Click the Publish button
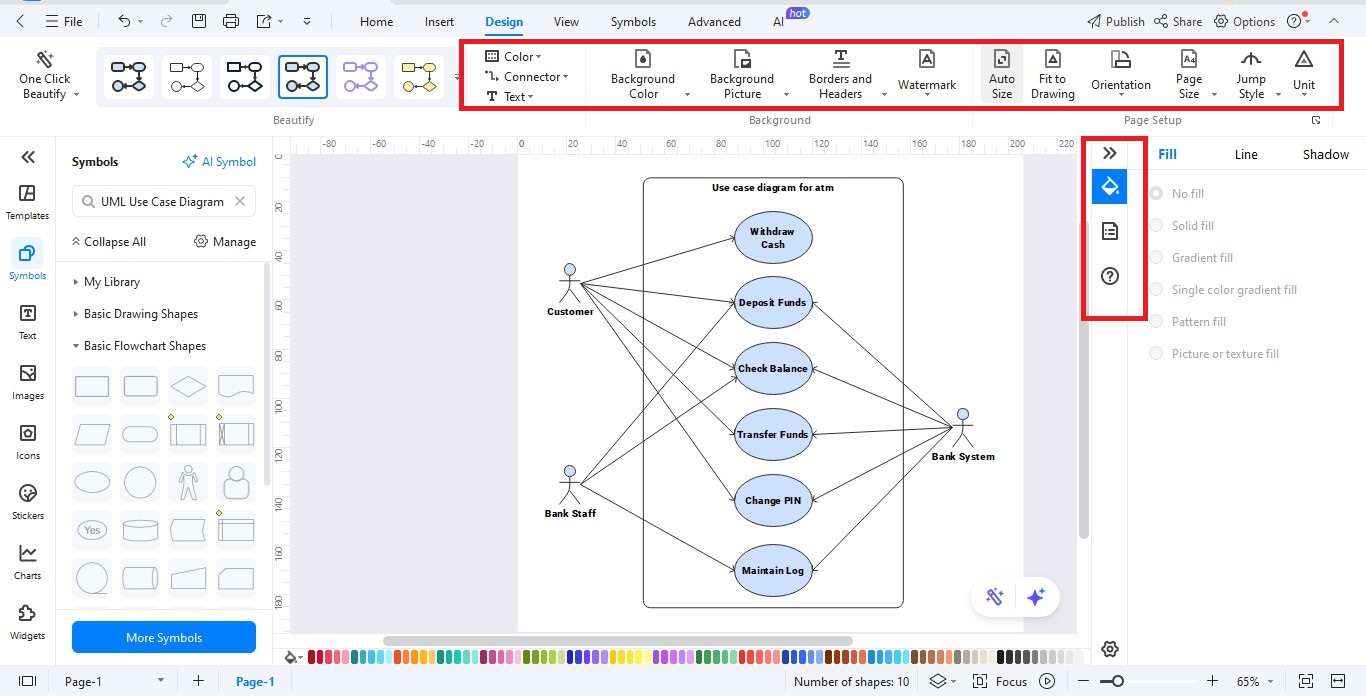1366x696 pixels. (x=1115, y=20)
